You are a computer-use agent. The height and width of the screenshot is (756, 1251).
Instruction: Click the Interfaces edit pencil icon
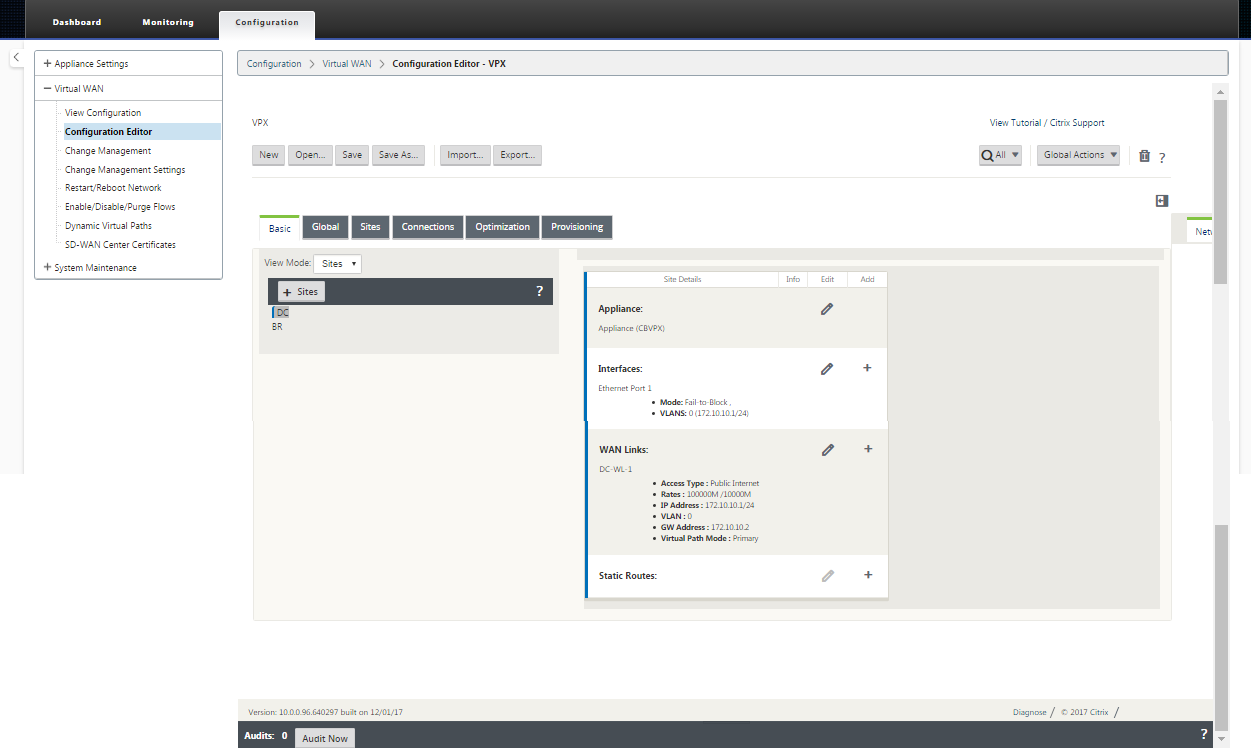pos(827,369)
